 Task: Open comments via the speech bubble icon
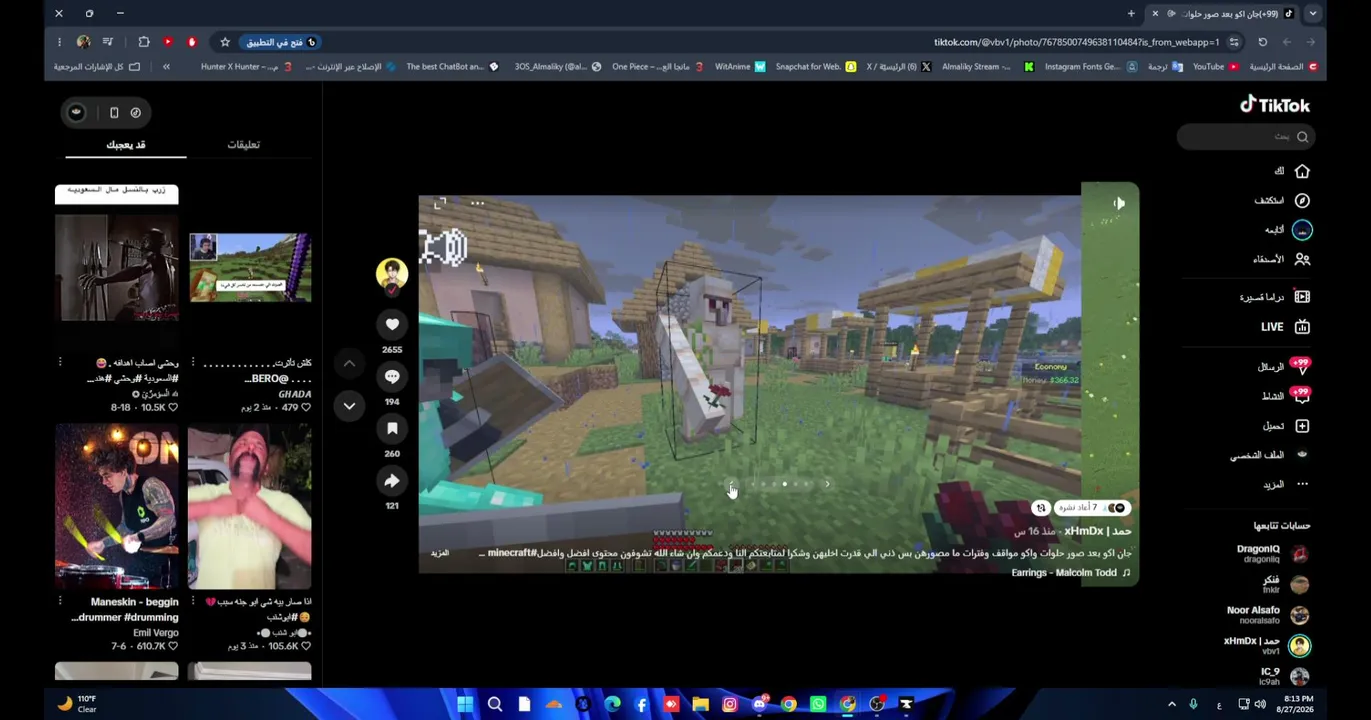pos(392,376)
